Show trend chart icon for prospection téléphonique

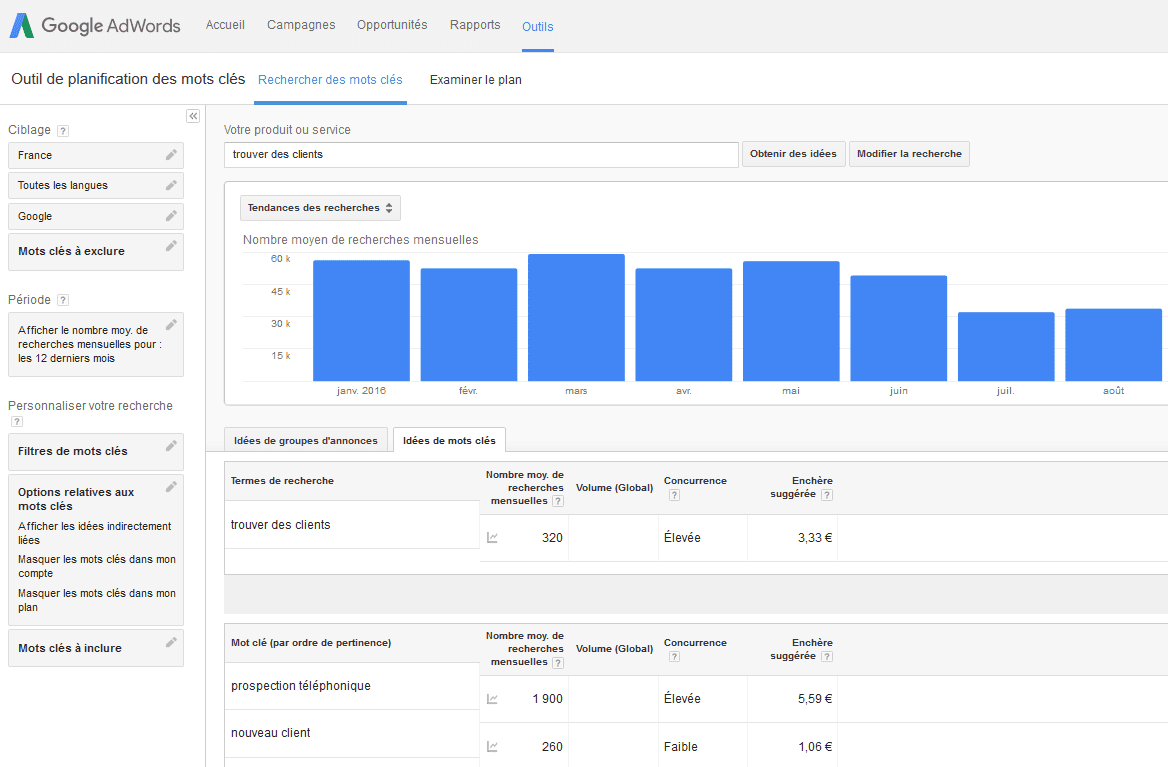[492, 698]
